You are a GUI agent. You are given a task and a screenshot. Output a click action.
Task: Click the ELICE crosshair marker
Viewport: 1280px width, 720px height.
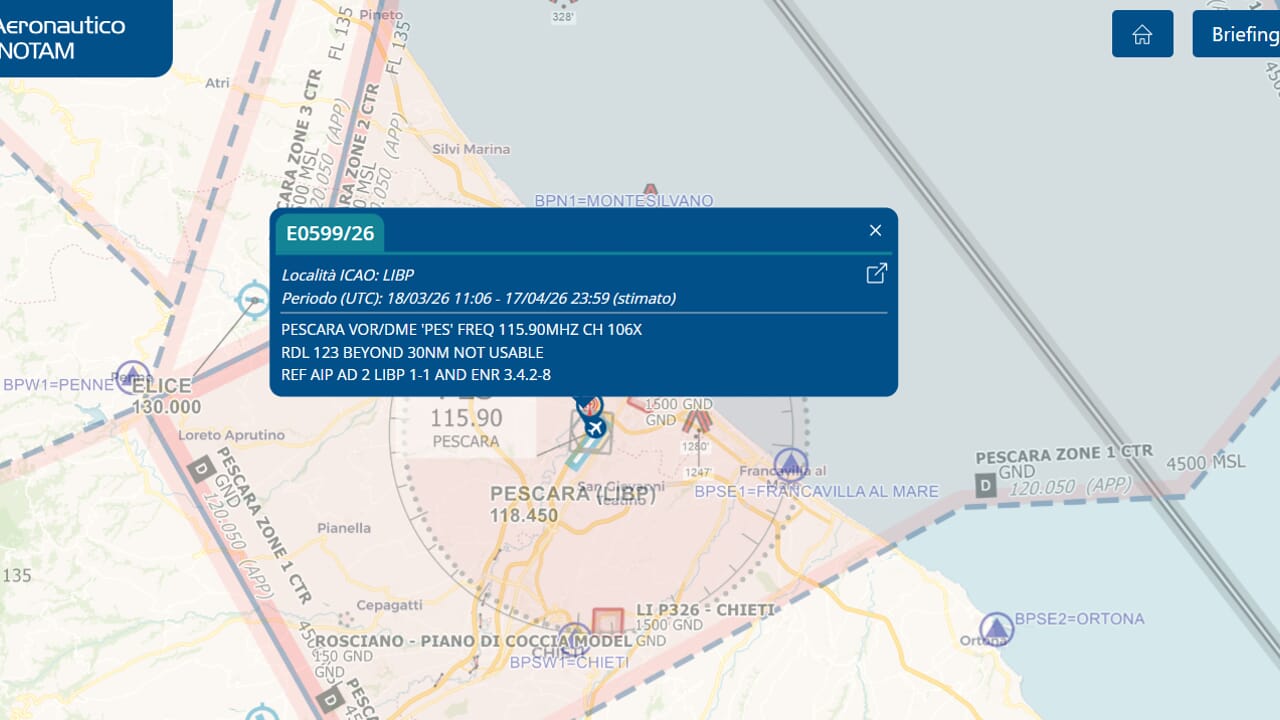click(254, 300)
